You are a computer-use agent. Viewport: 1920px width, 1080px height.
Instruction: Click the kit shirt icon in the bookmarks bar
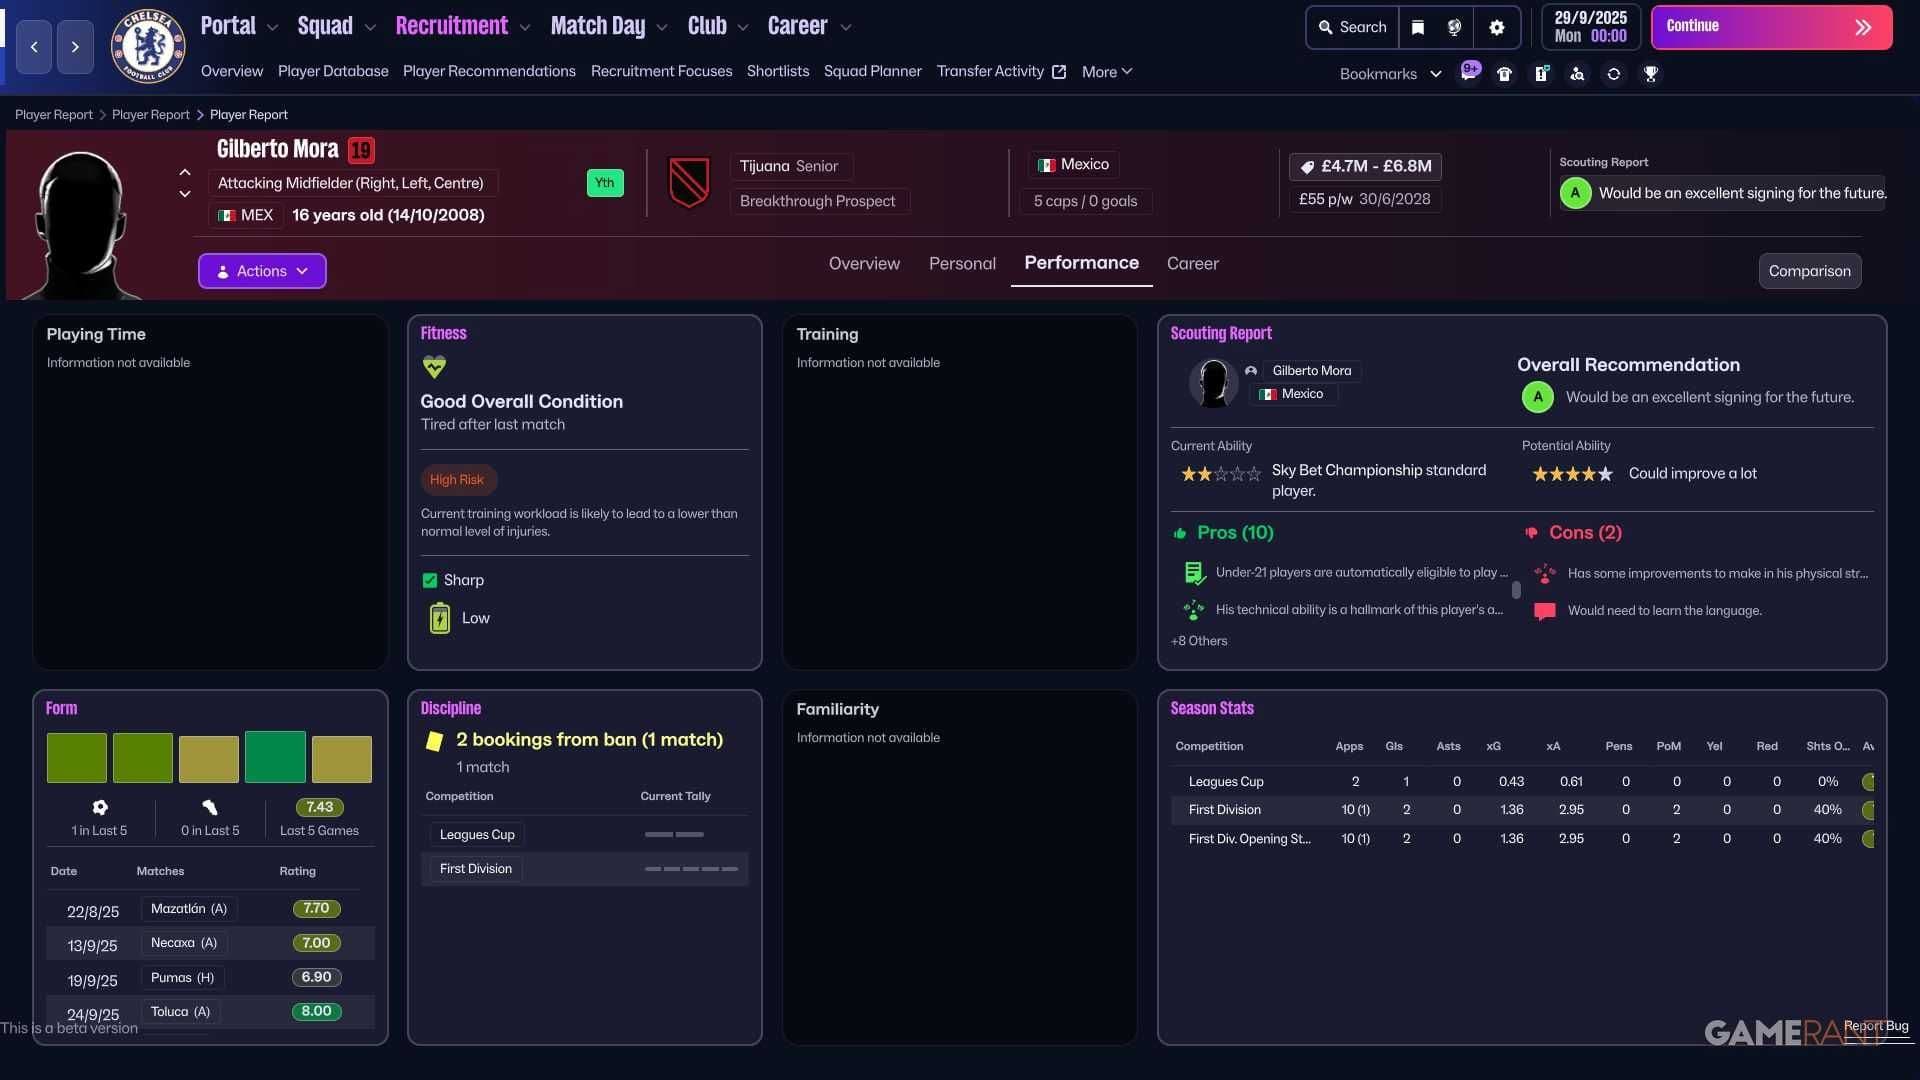pos(1504,74)
